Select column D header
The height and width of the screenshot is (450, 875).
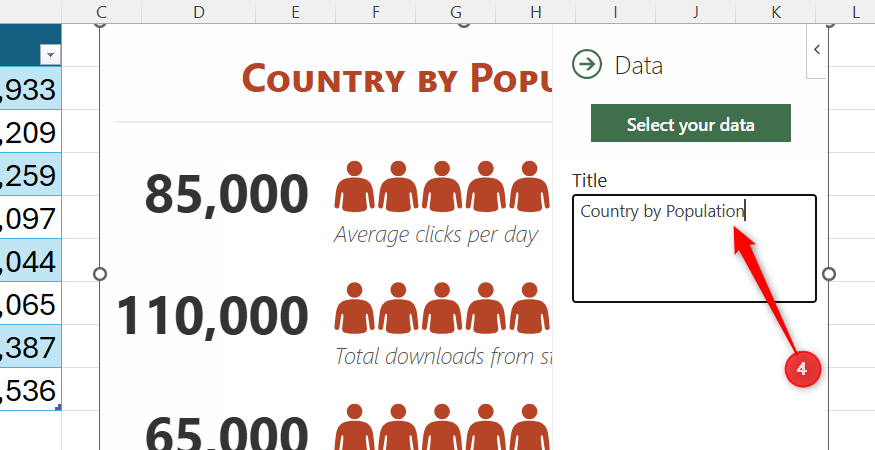[199, 12]
